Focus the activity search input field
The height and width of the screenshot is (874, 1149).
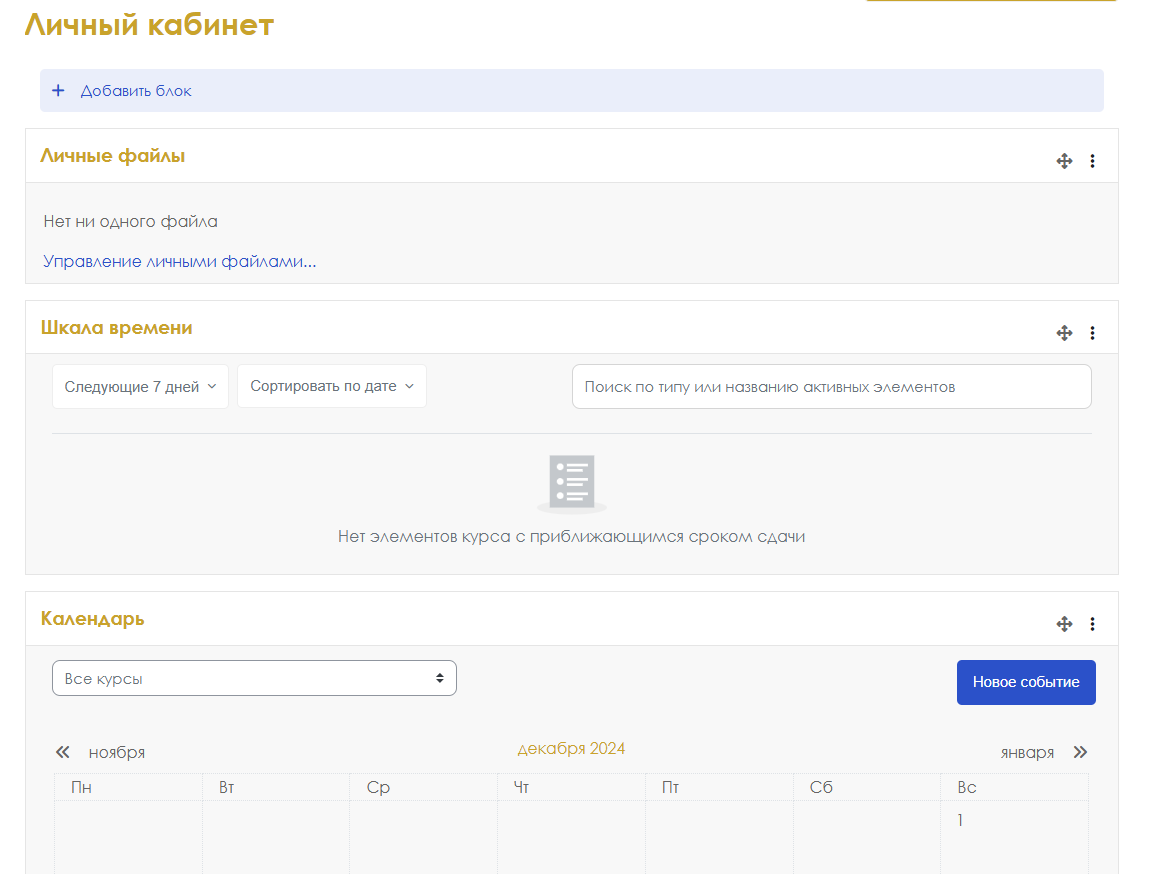(831, 387)
